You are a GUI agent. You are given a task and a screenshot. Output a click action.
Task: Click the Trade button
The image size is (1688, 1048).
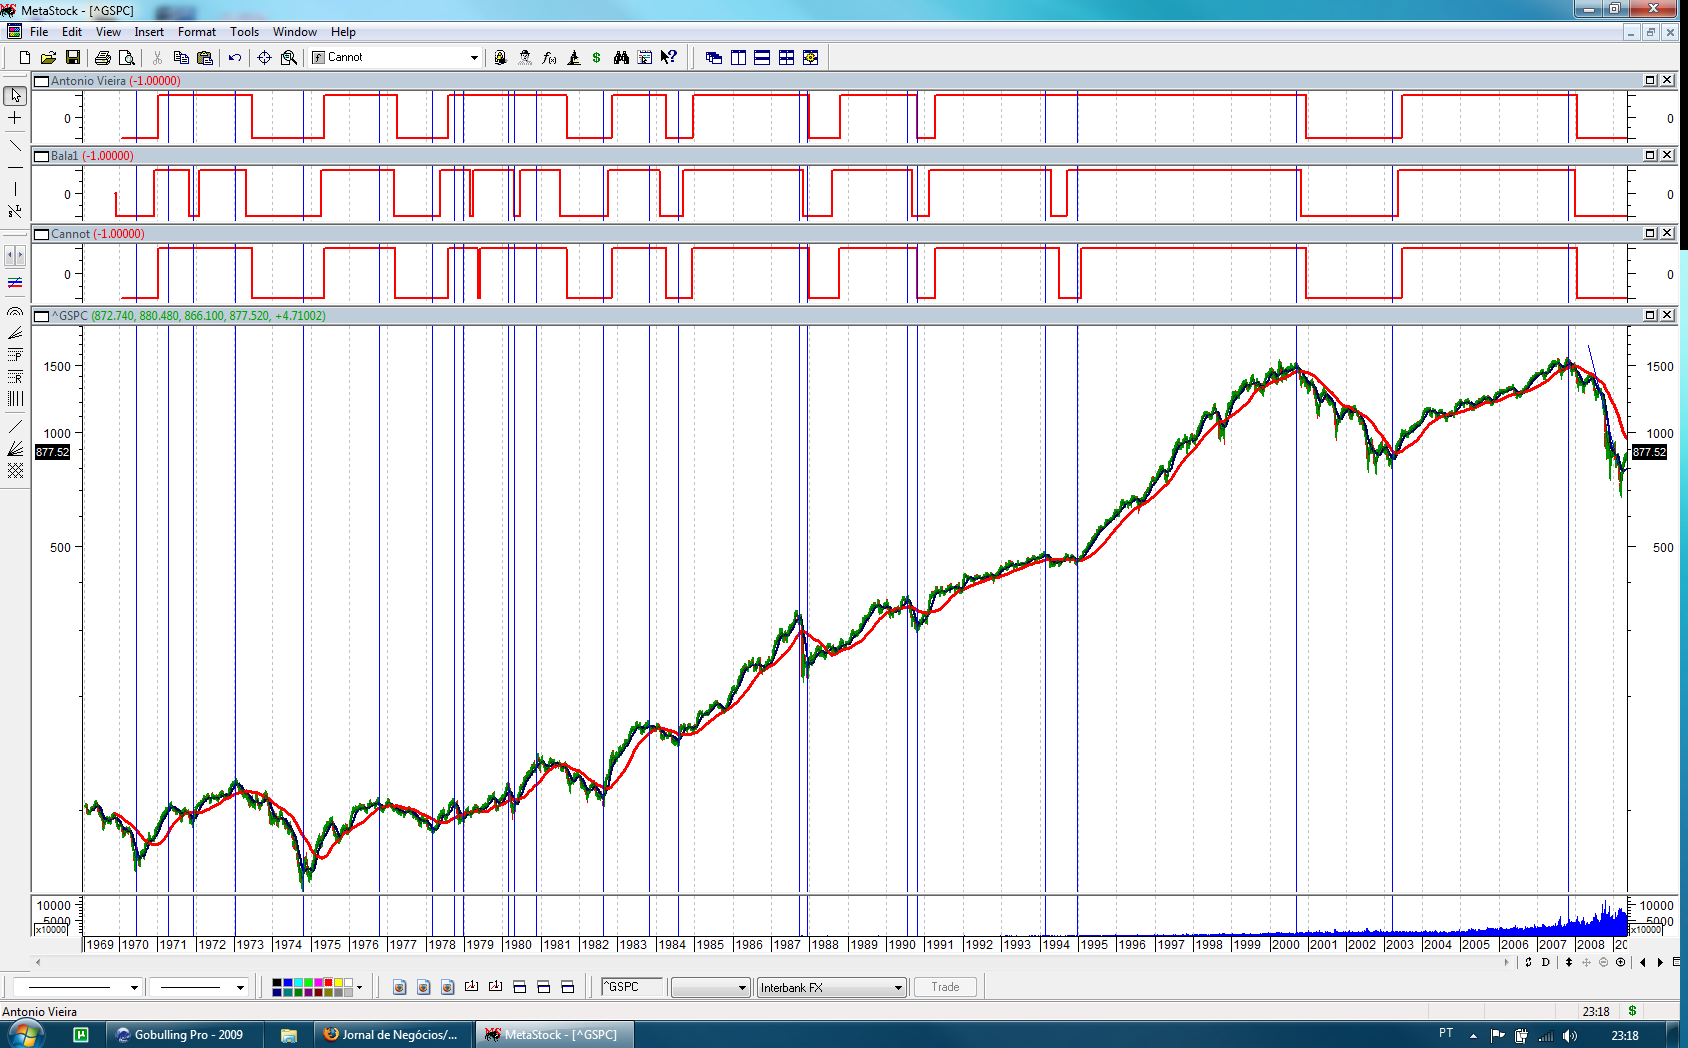tap(945, 987)
